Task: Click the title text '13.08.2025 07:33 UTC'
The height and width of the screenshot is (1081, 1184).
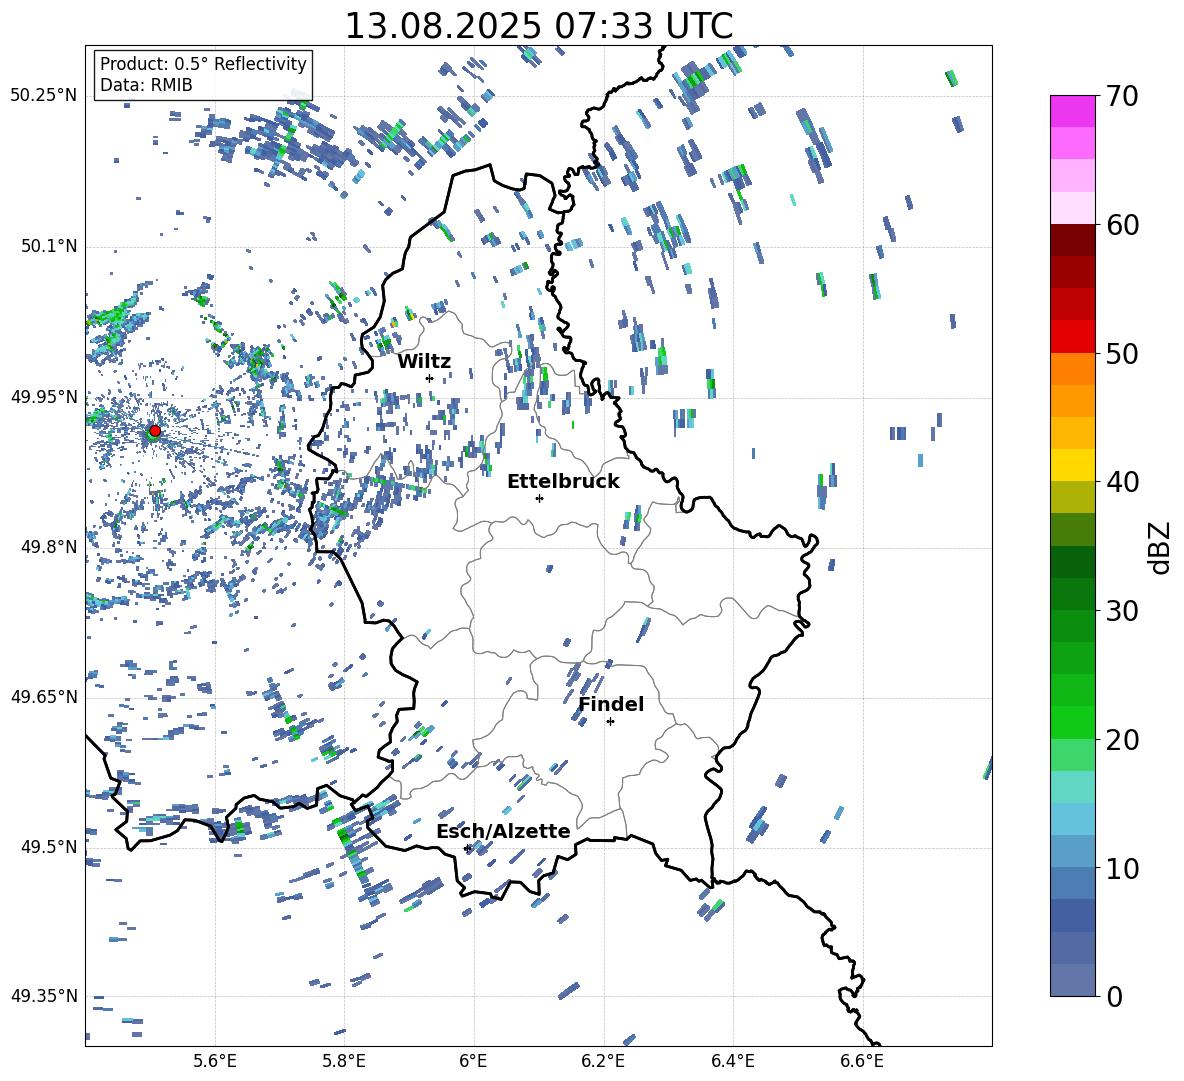Action: click(538, 26)
